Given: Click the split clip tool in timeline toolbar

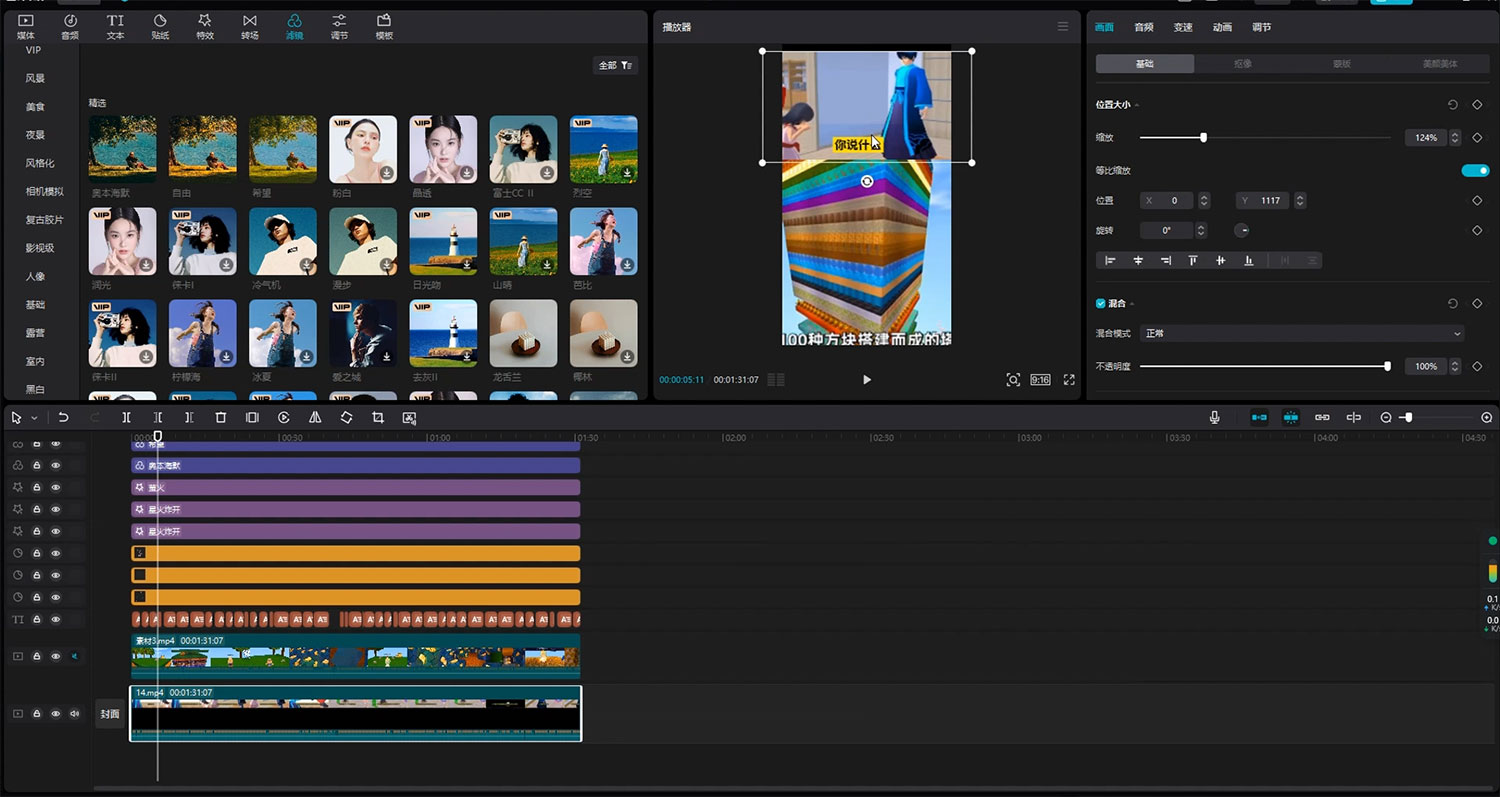Looking at the screenshot, I should tap(126, 418).
